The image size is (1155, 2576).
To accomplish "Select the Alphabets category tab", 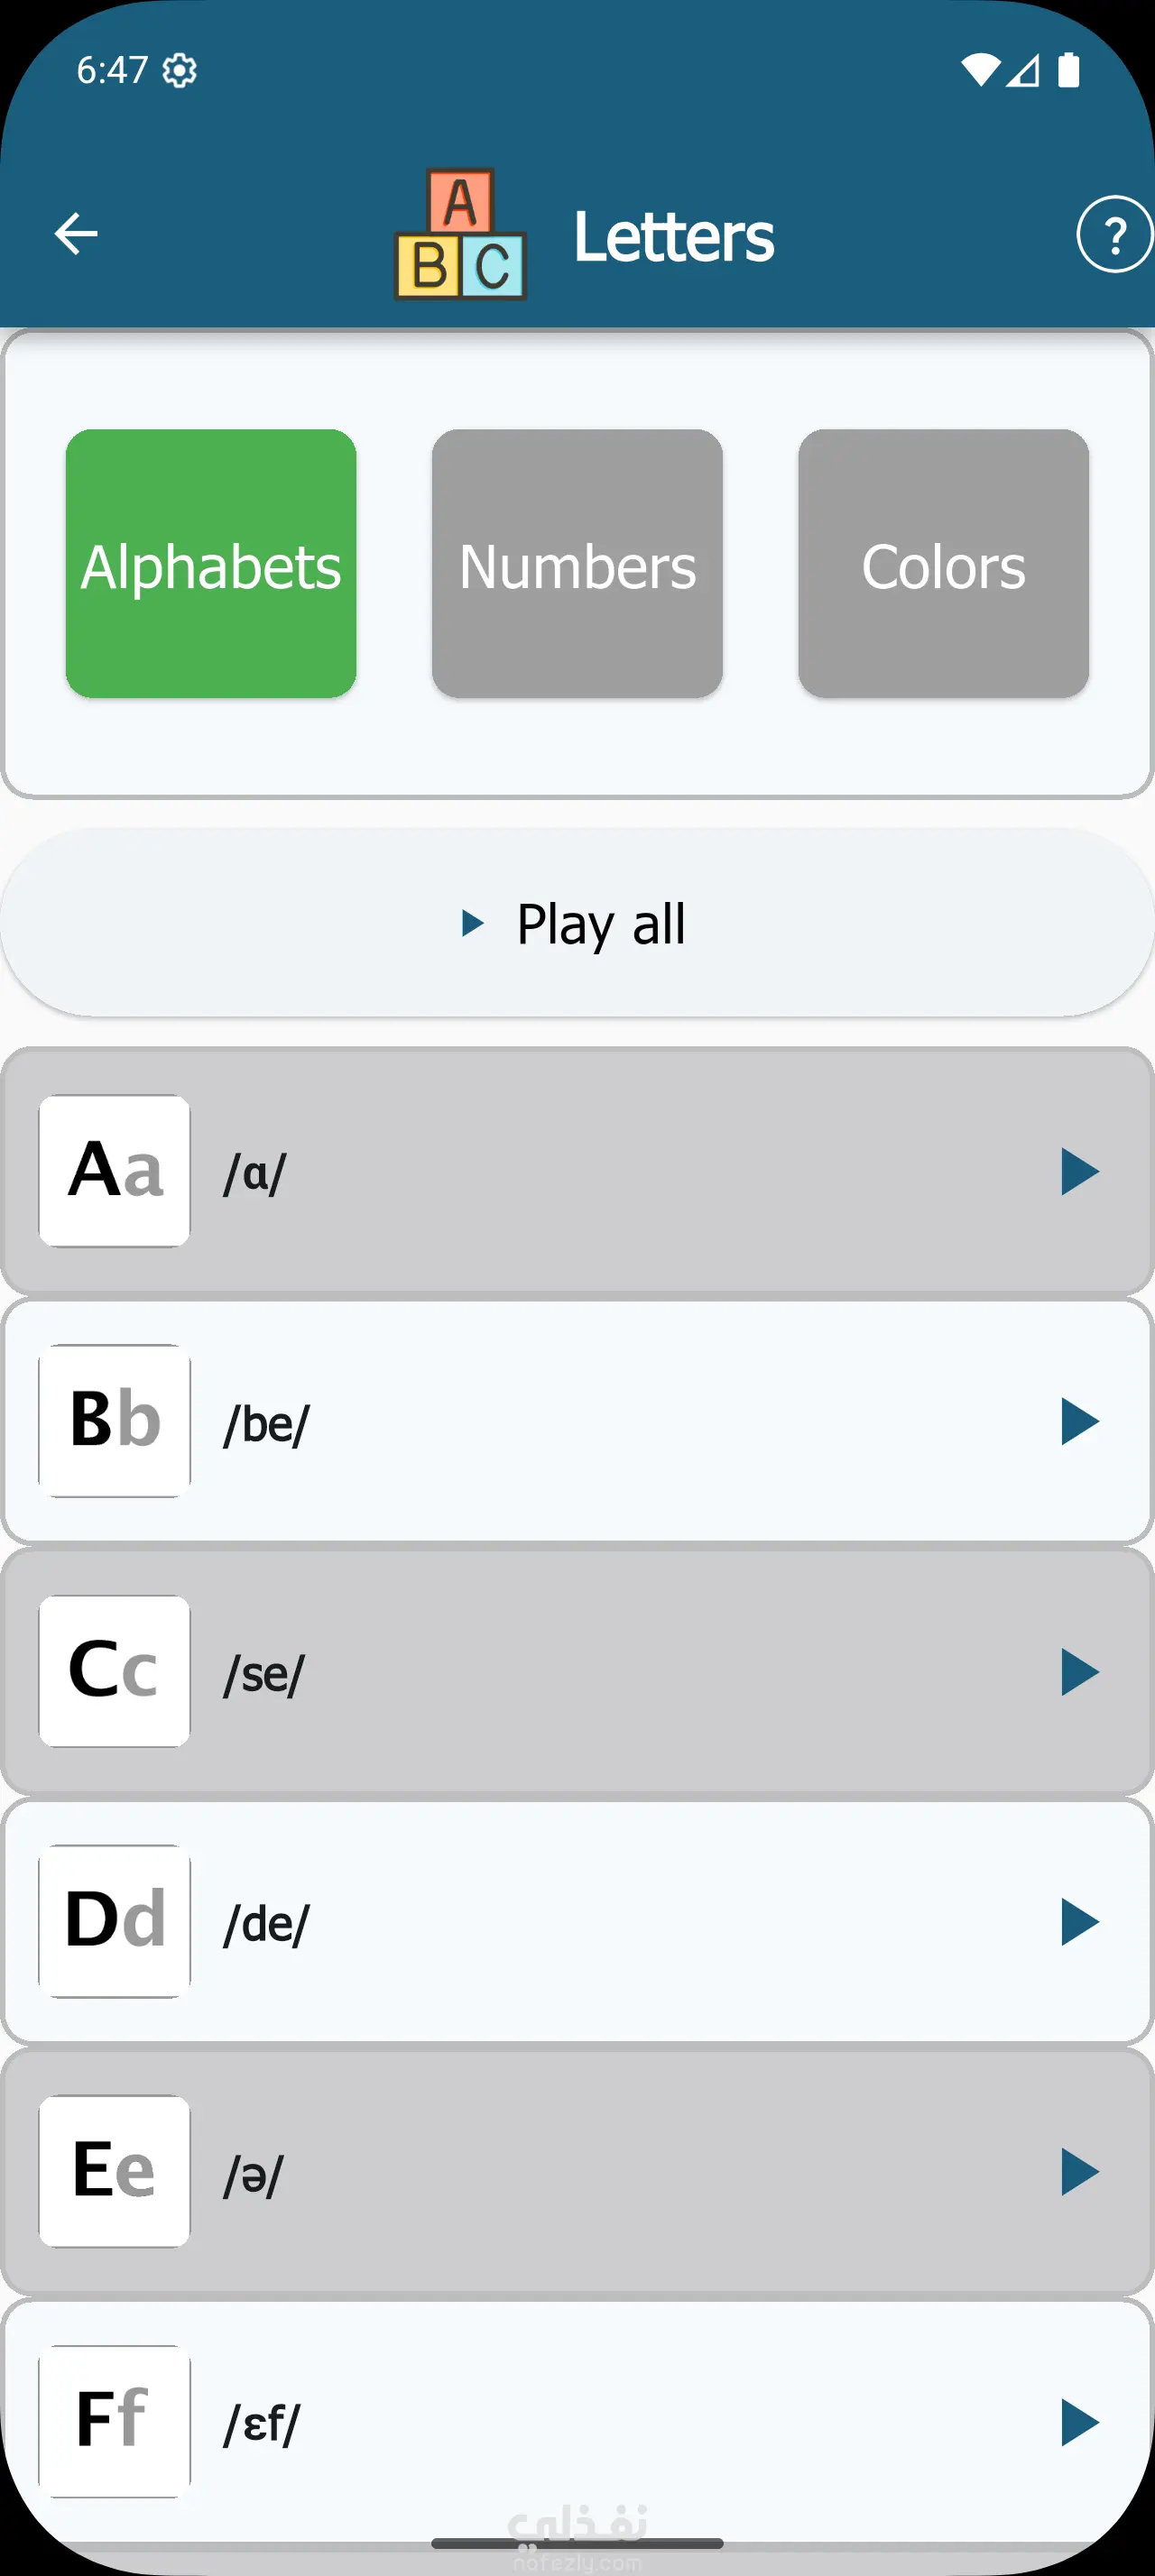I will pyautogui.click(x=211, y=564).
